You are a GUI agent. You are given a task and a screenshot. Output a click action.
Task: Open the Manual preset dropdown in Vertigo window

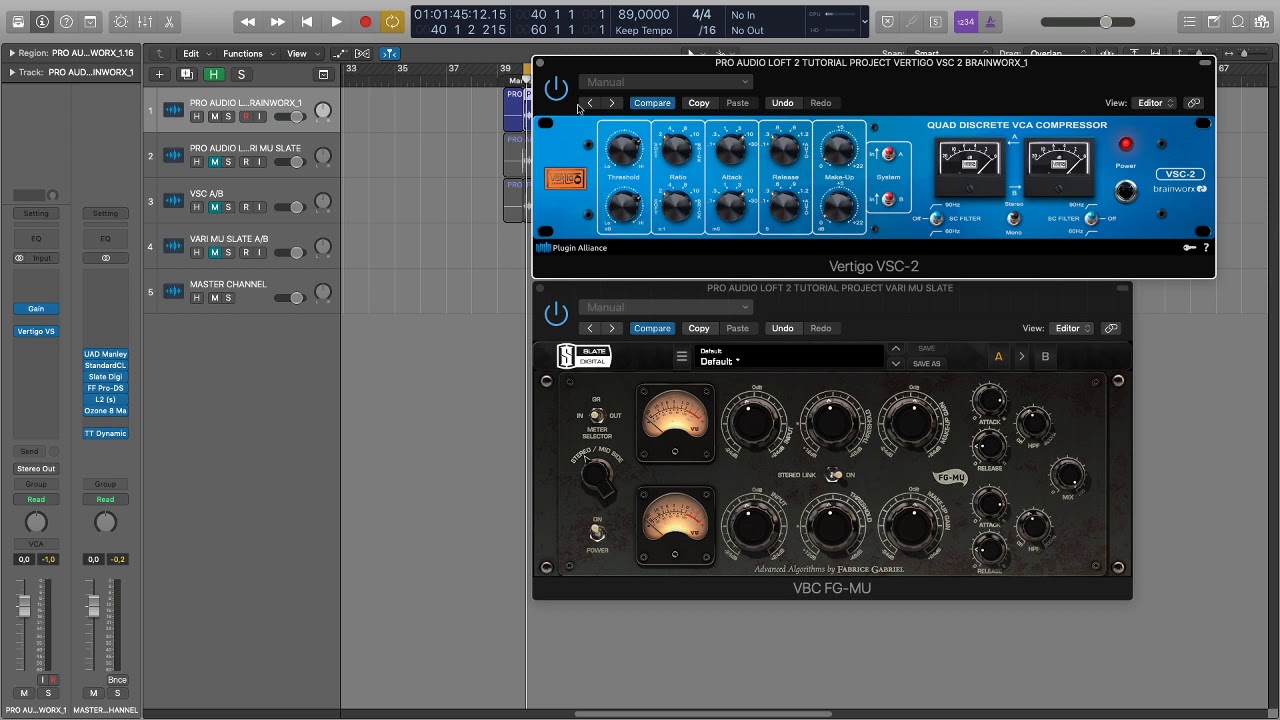665,82
